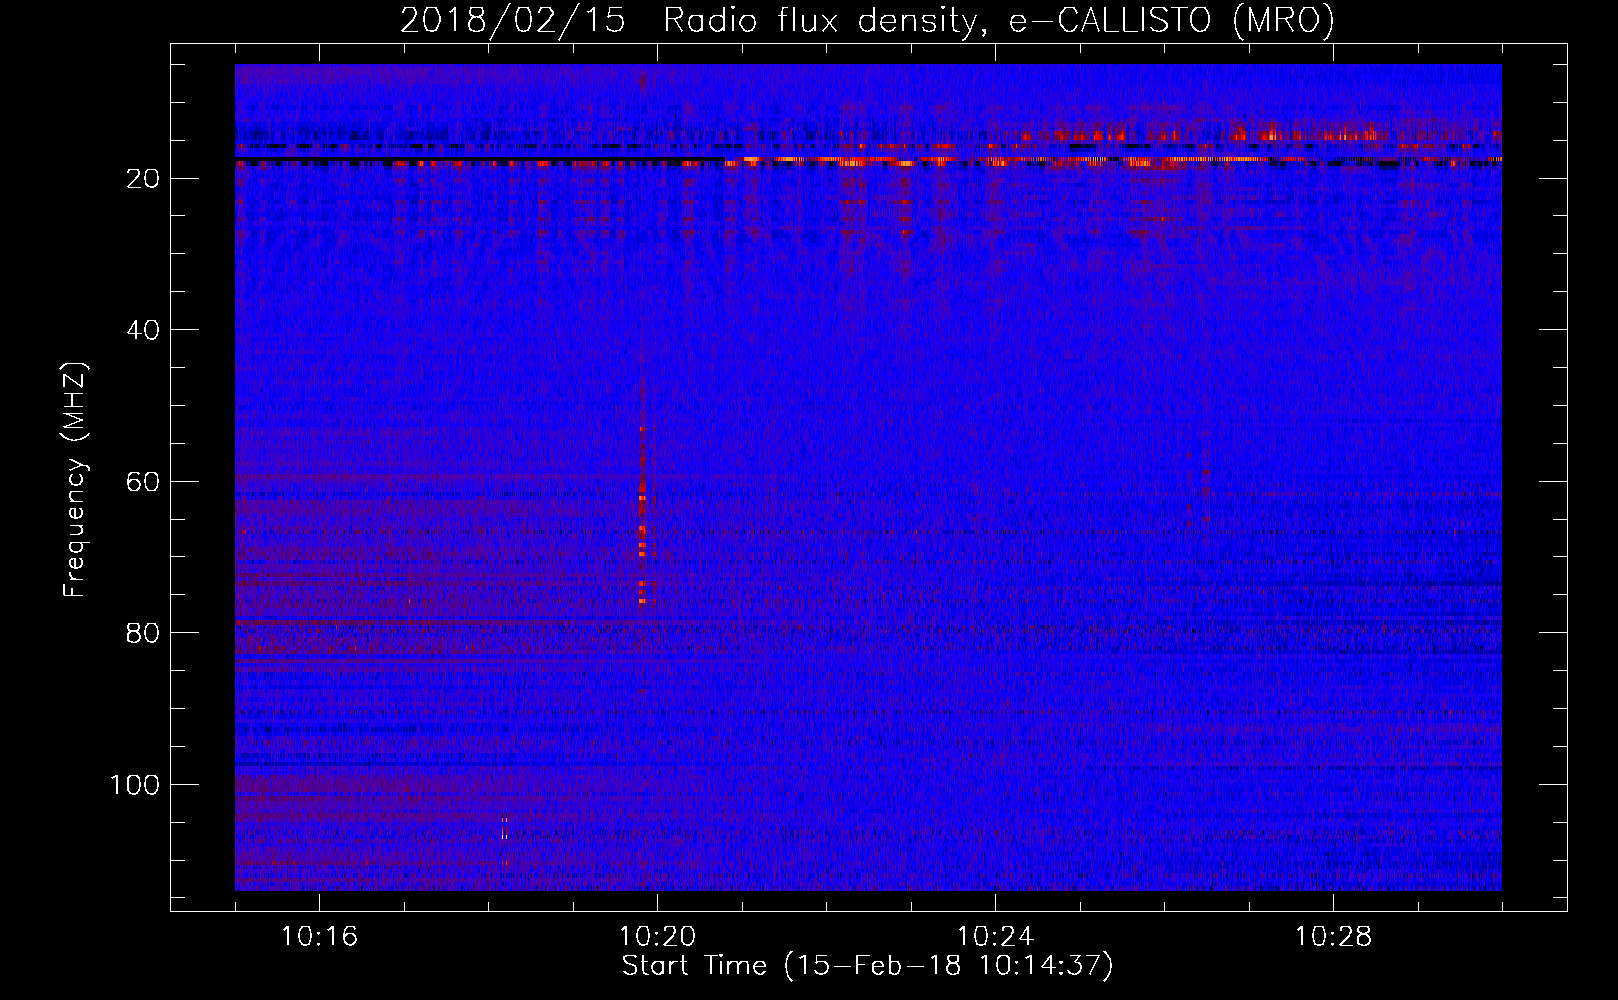Image resolution: width=1618 pixels, height=1000 pixels.
Task: Click the frequency tick label "20"
Action: click(x=144, y=179)
